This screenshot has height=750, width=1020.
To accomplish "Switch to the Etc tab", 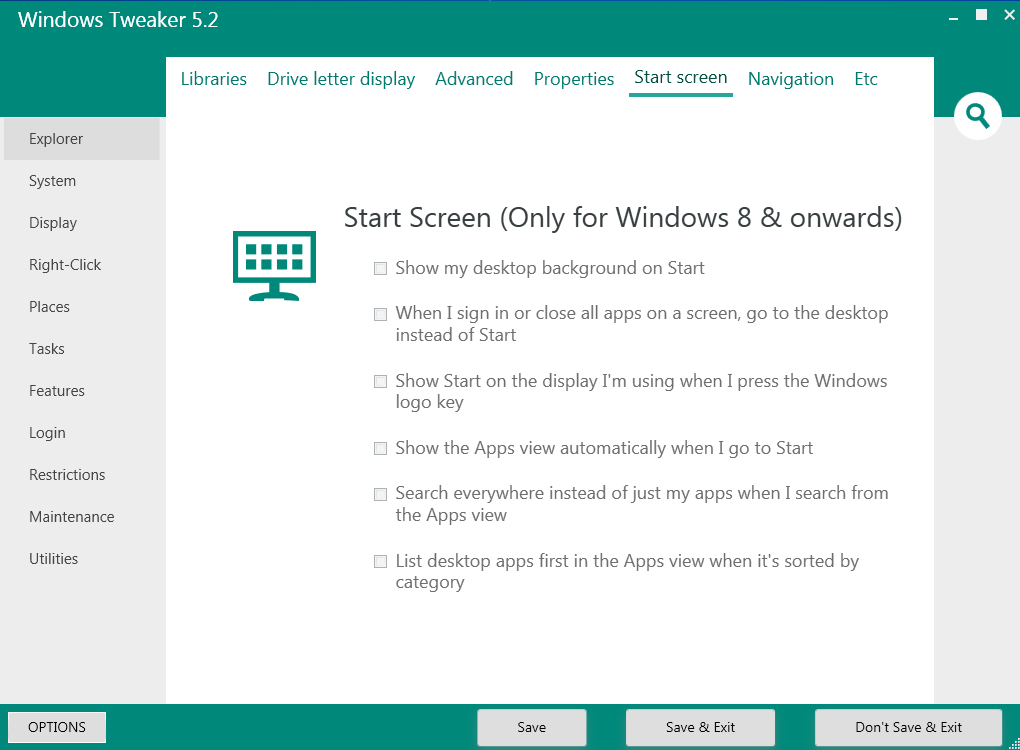I will tap(866, 79).
